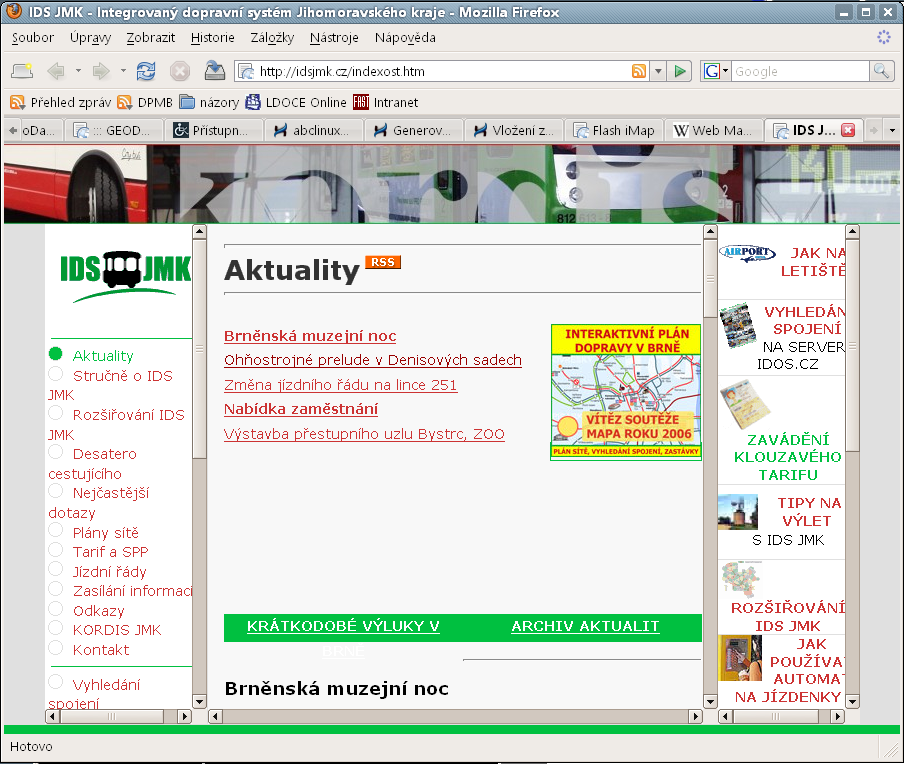
Task: Open the LDOCE Online bookmark
Action: point(296,103)
